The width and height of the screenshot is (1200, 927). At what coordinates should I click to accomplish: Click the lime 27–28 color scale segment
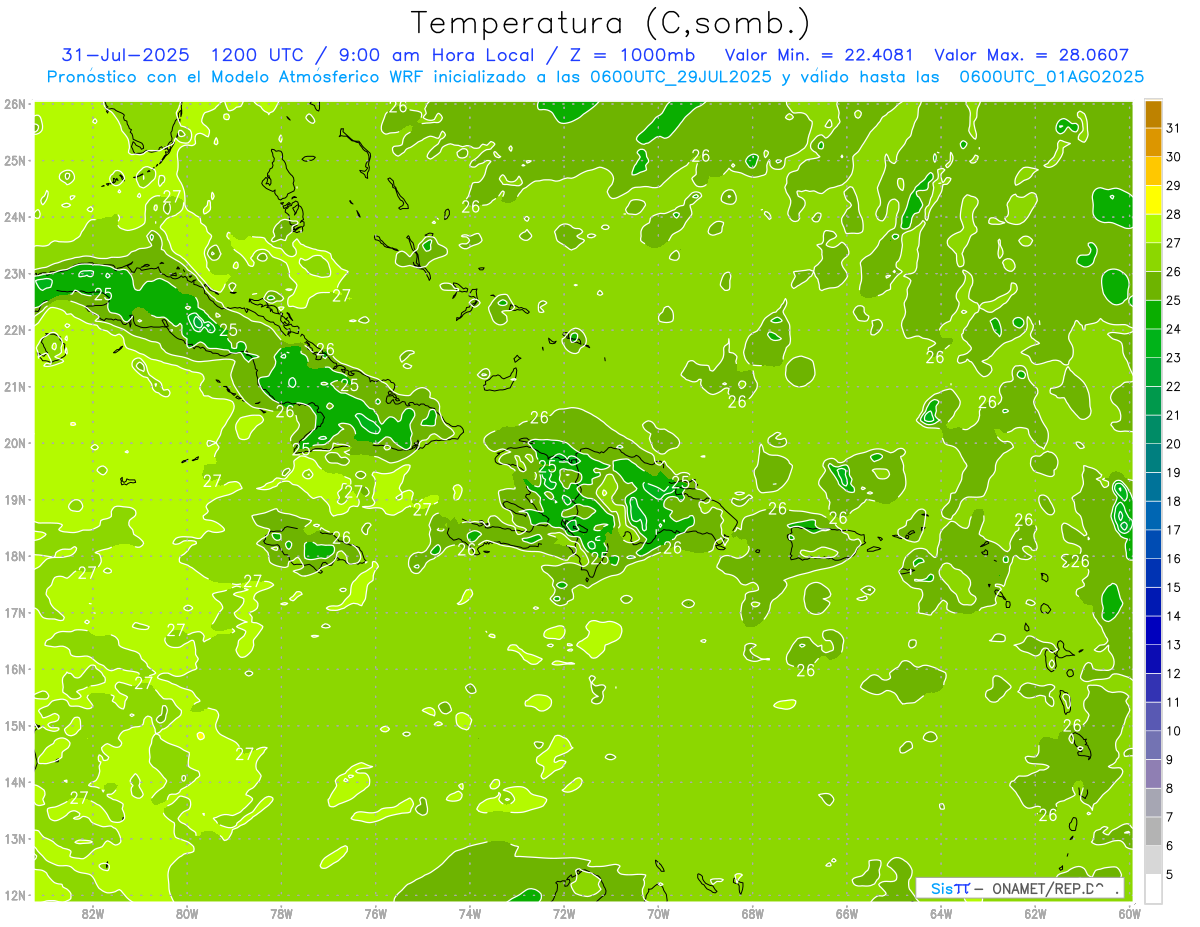[x=1153, y=229]
